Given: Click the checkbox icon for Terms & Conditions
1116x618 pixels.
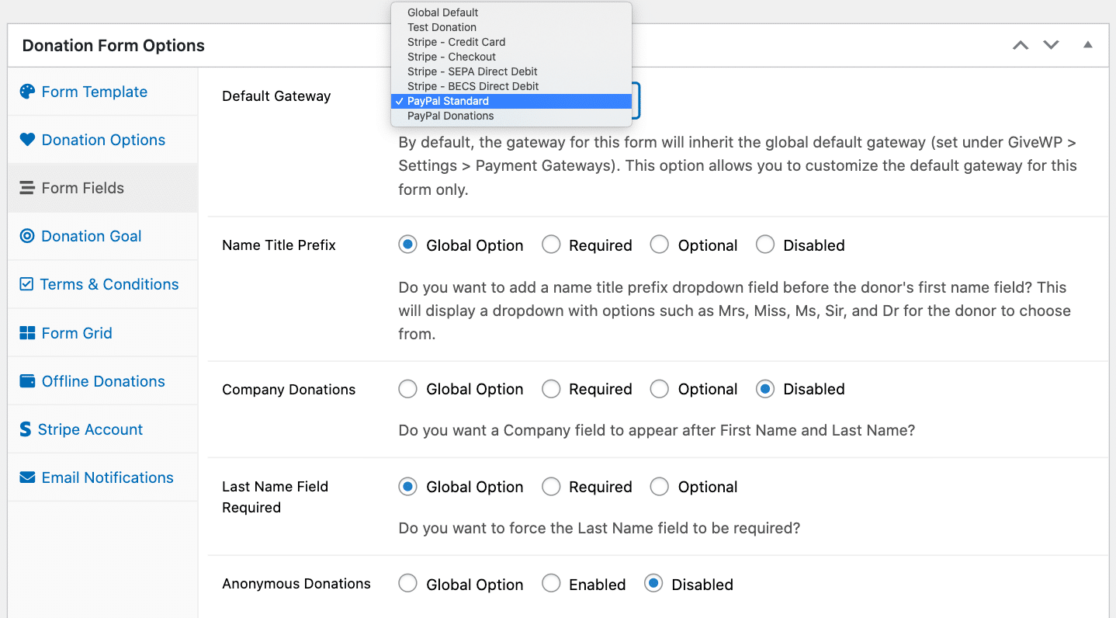Looking at the screenshot, I should coord(26,284).
